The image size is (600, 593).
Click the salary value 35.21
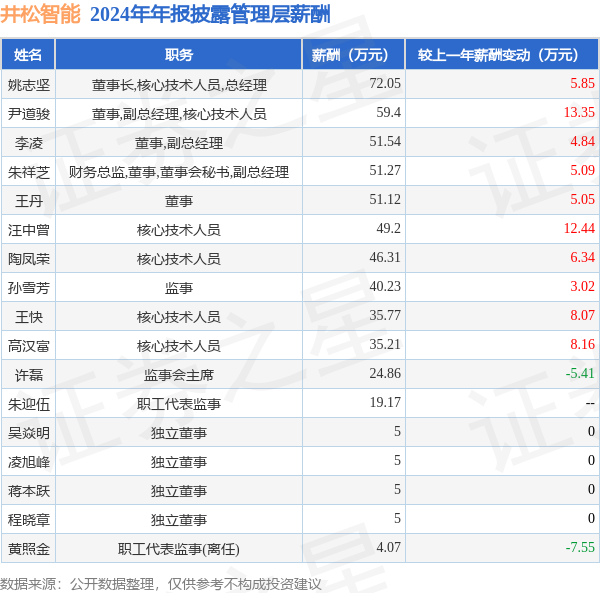point(385,344)
